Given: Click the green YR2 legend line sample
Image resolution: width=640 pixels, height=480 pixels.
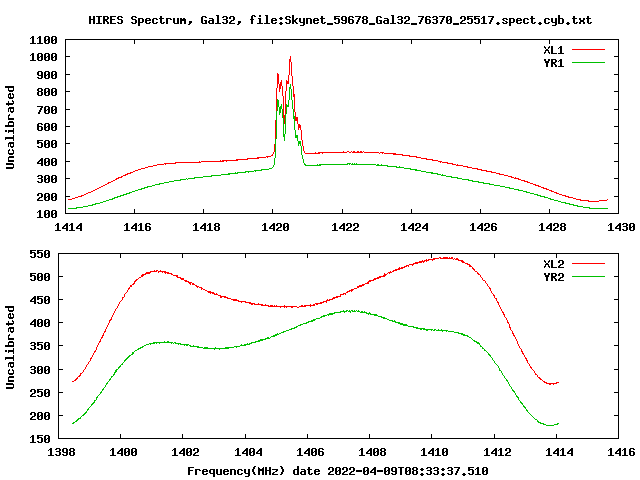Looking at the screenshot, I should pyautogui.click(x=588, y=277).
